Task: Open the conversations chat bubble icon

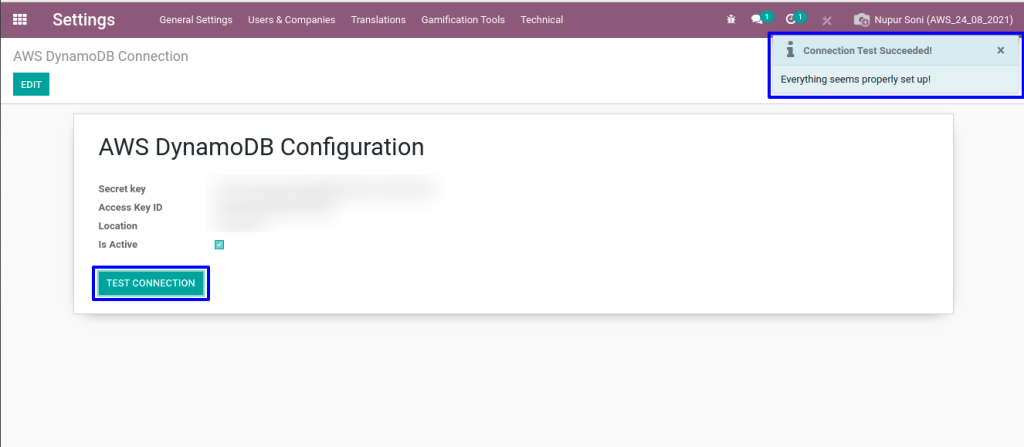Action: (757, 20)
